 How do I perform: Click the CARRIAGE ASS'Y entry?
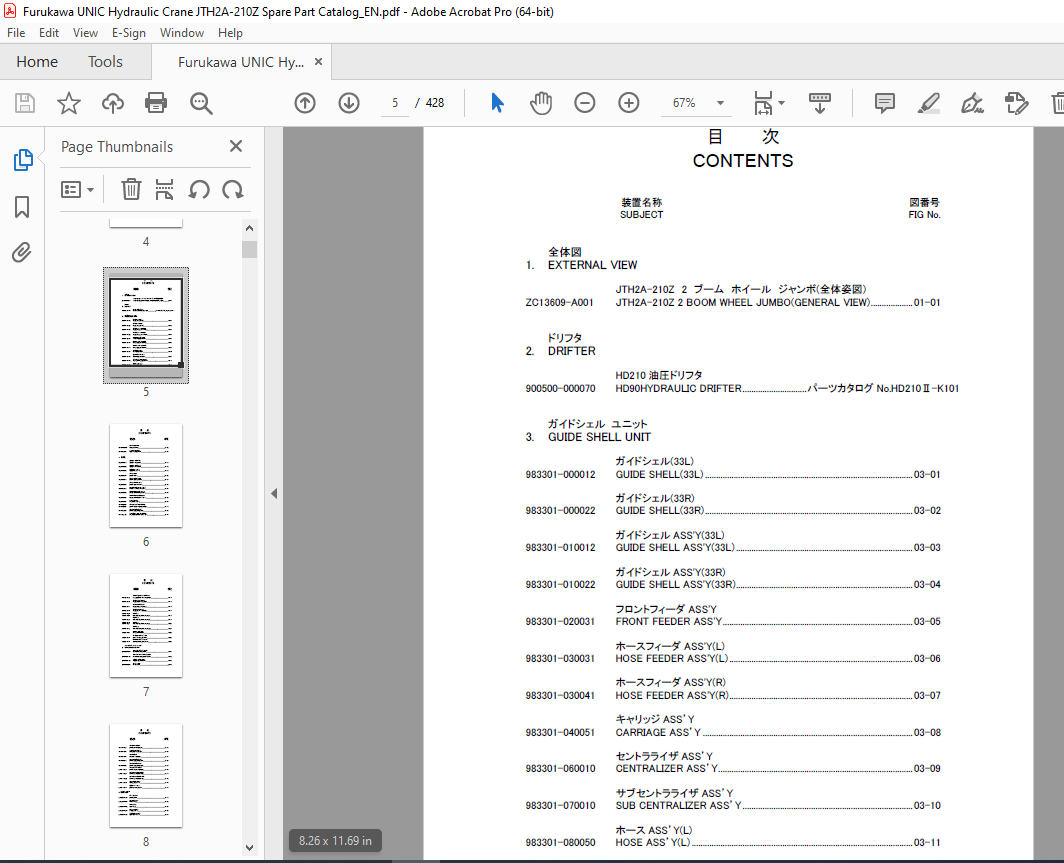(658, 733)
